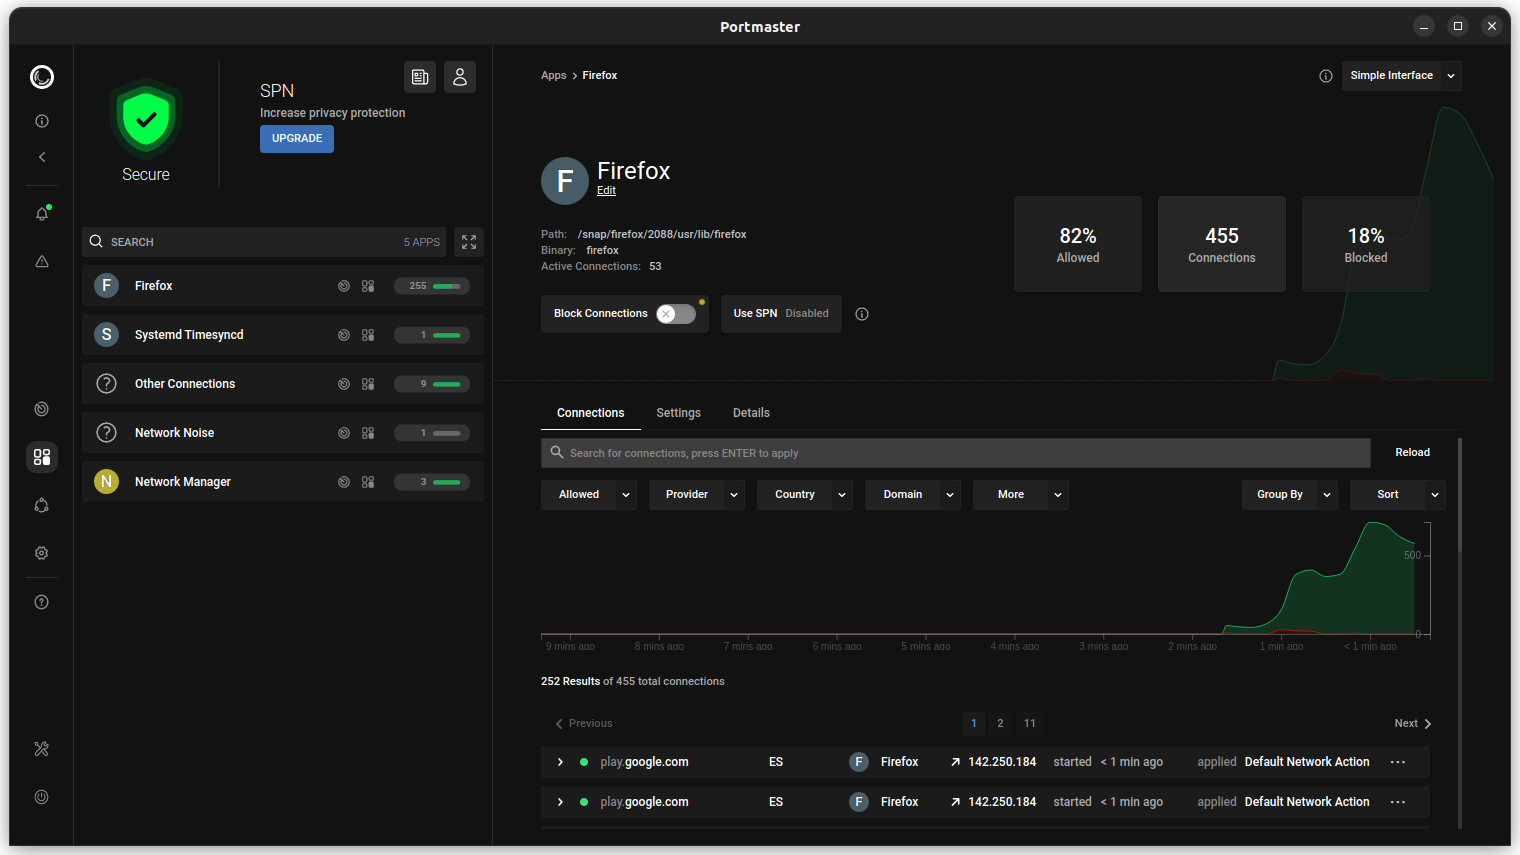Image resolution: width=1520 pixels, height=855 pixels.
Task: Open the help question mark icon
Action: pyautogui.click(x=42, y=602)
